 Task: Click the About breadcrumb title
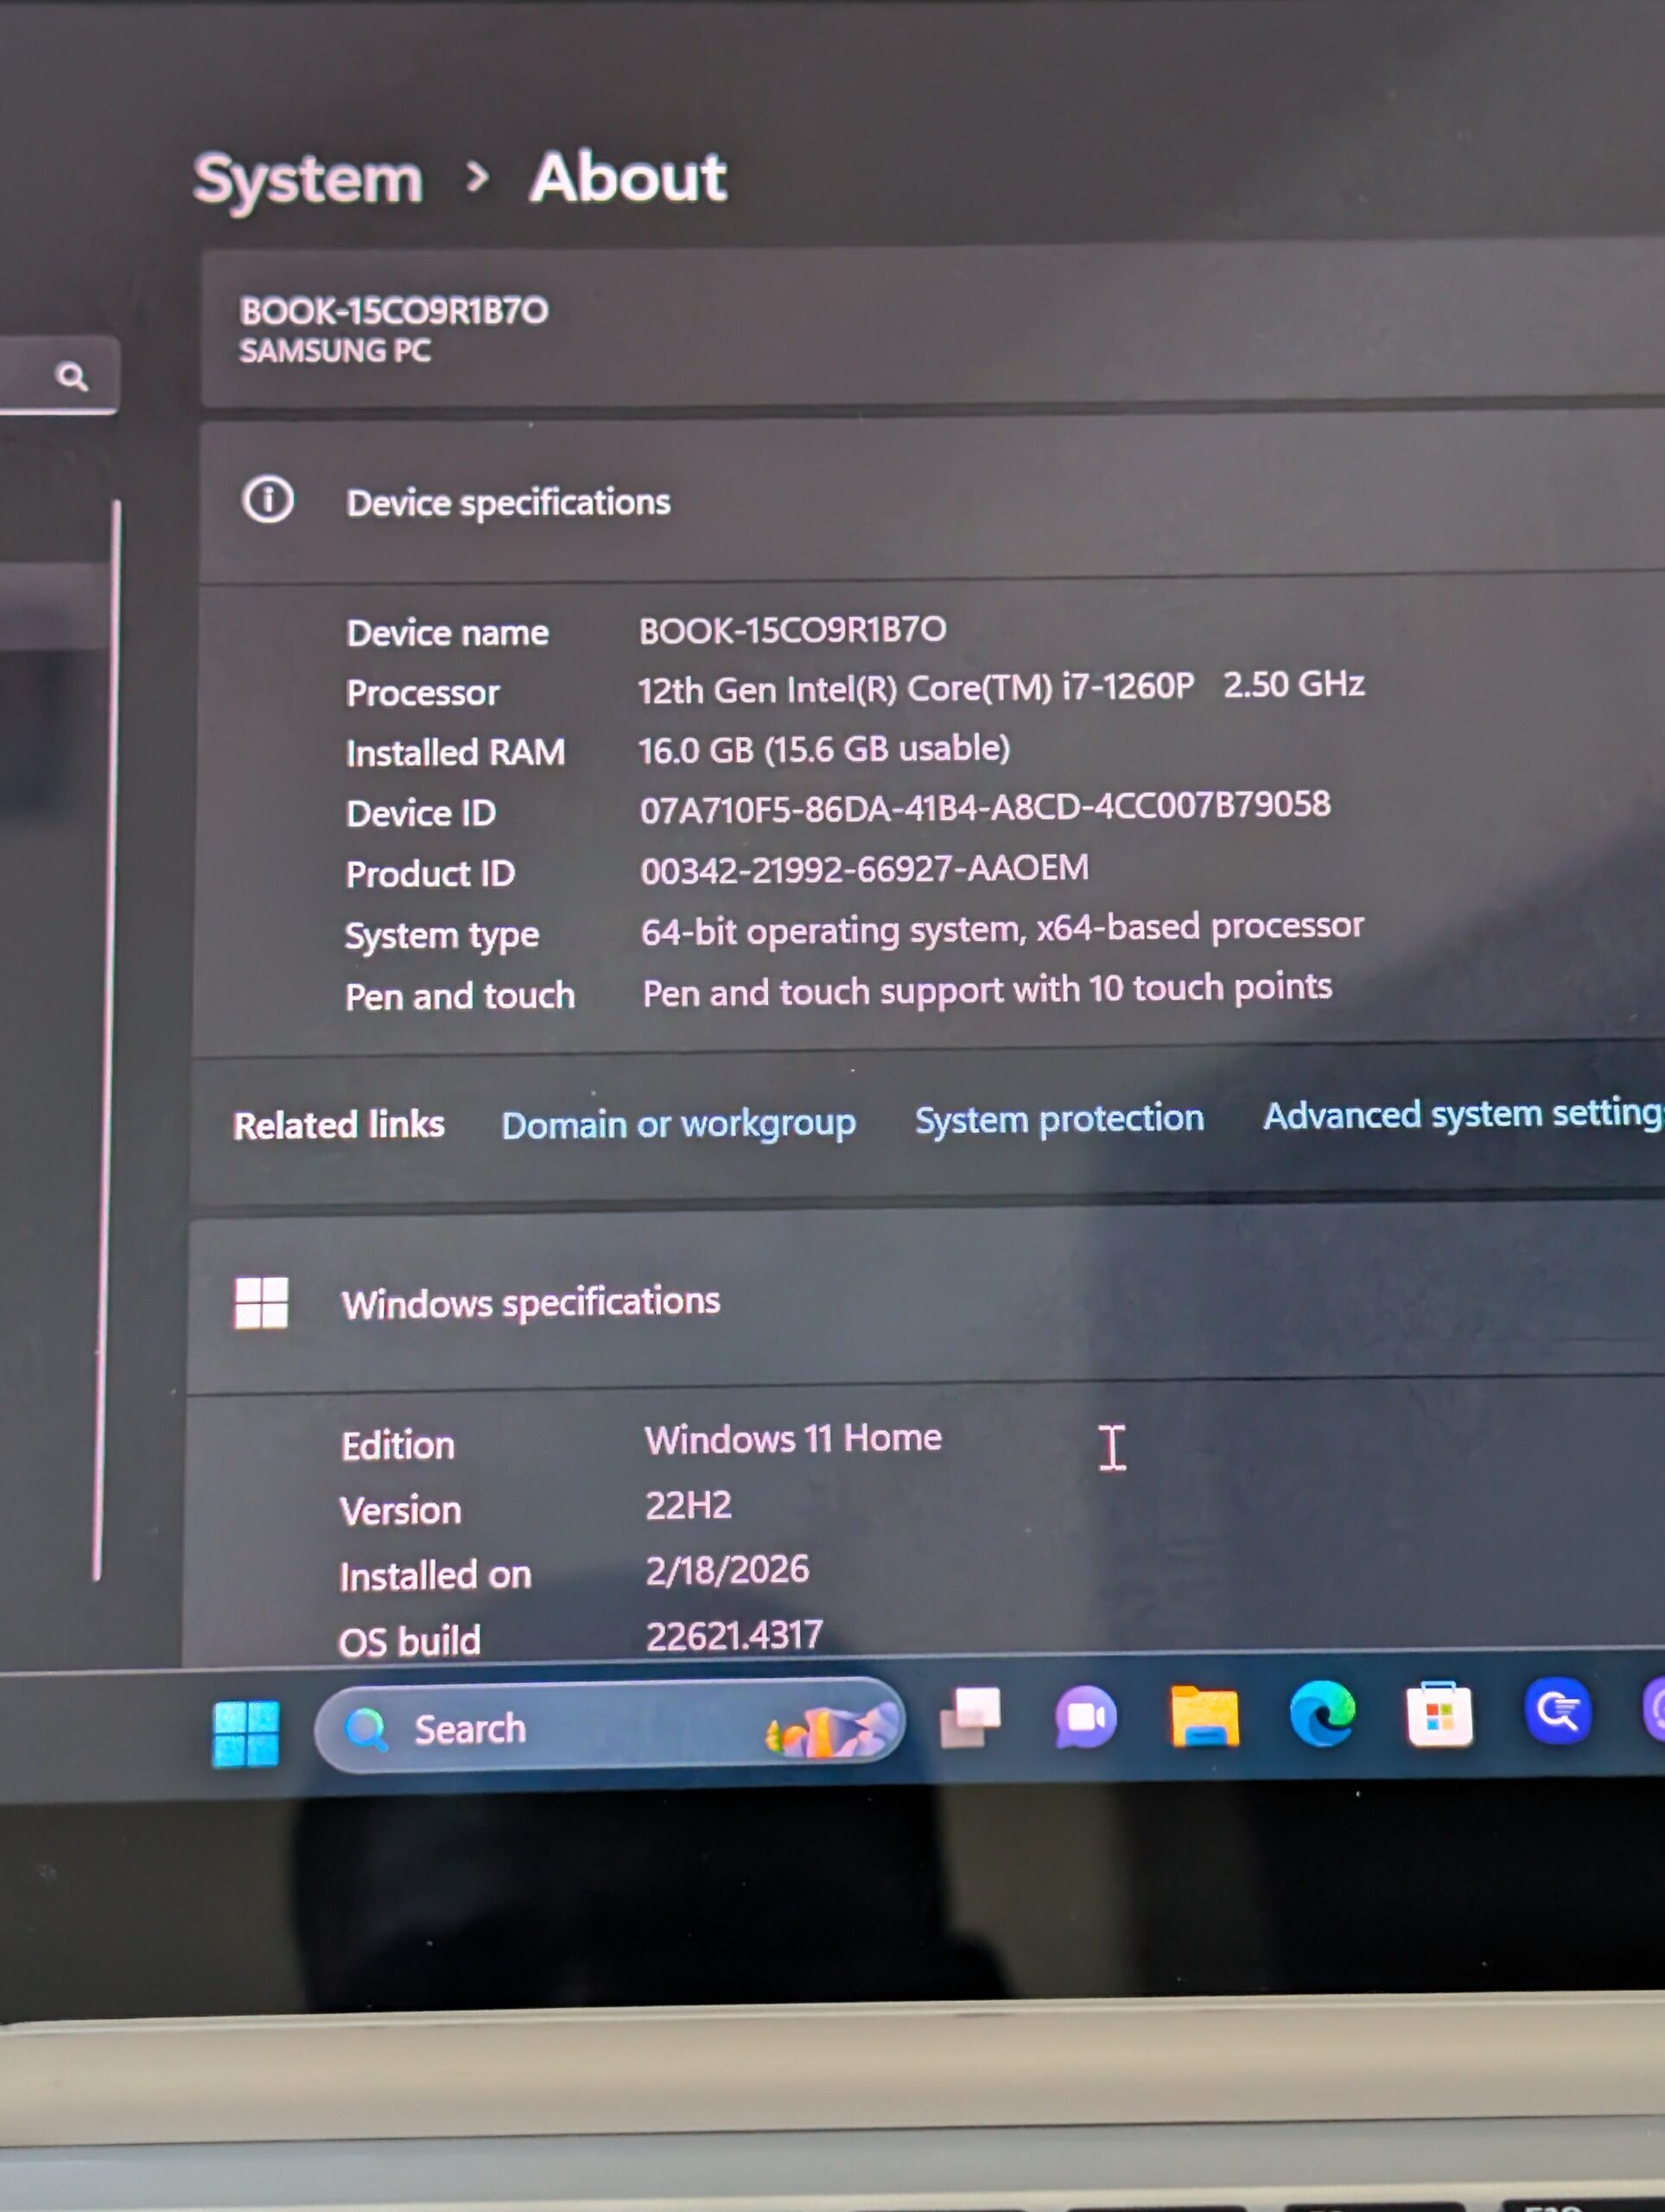628,178
